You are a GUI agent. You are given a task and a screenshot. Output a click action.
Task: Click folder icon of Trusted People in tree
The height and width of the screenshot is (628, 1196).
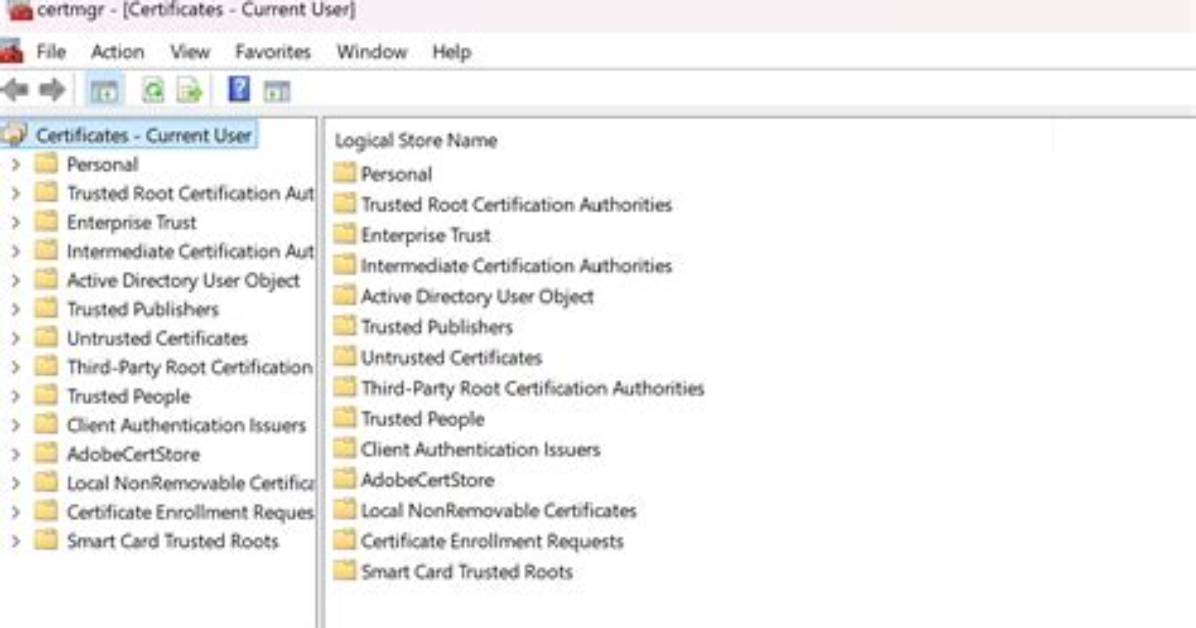[47, 395]
